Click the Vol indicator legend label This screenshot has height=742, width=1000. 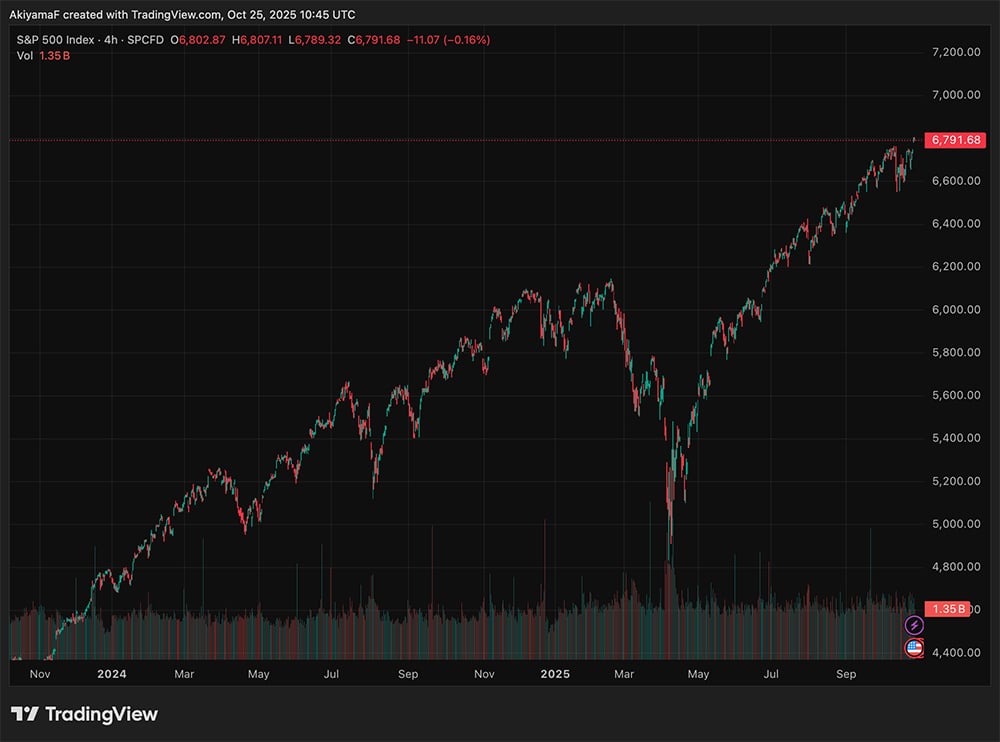click(26, 56)
